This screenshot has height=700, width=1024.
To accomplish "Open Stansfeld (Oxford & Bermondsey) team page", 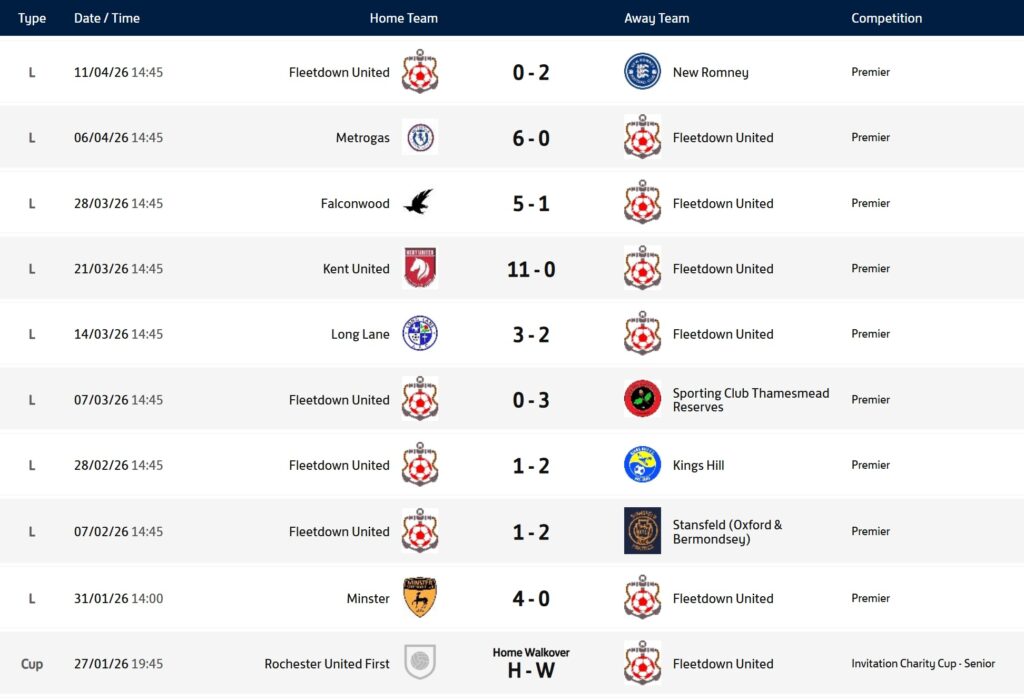I will [x=727, y=532].
